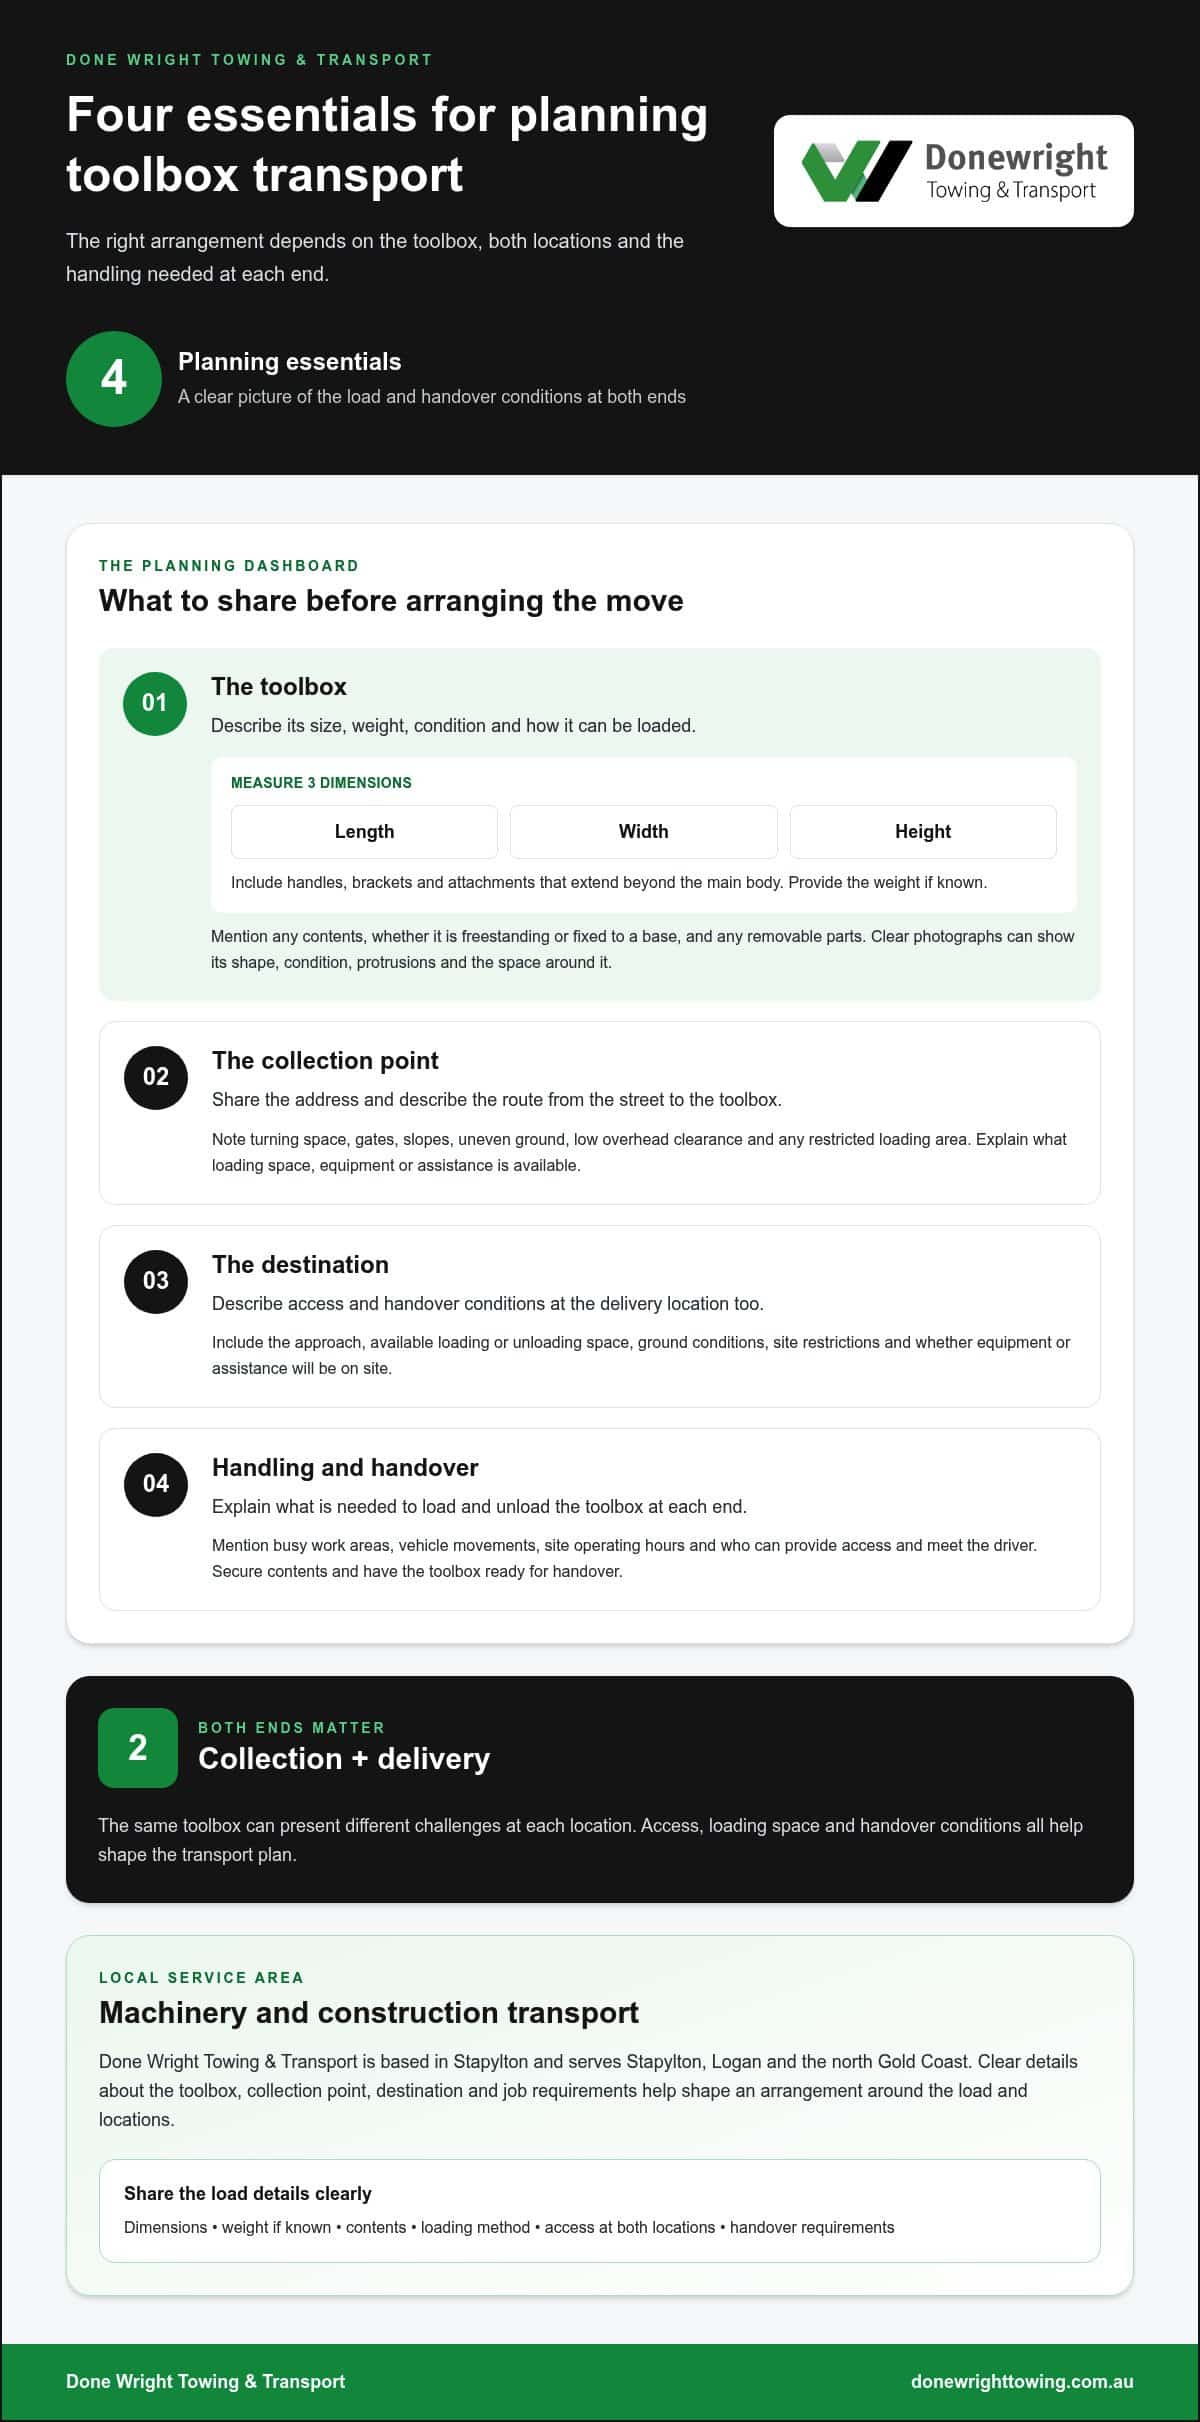Click the MEASURE 3 DIMENSIONS label
This screenshot has height=2422, width=1200.
coord(321,783)
